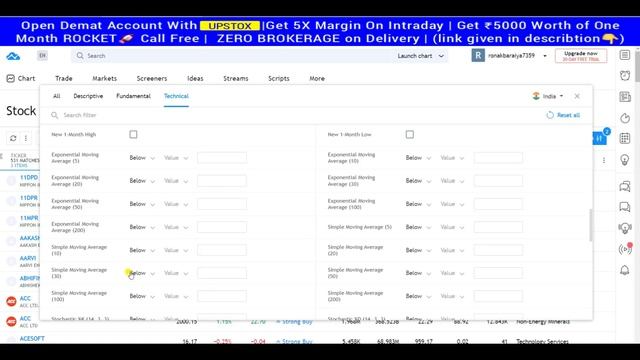This screenshot has height=360, width=640.
Task: Open Below dropdown for Simple Moving Average (200)
Action: pos(418,296)
